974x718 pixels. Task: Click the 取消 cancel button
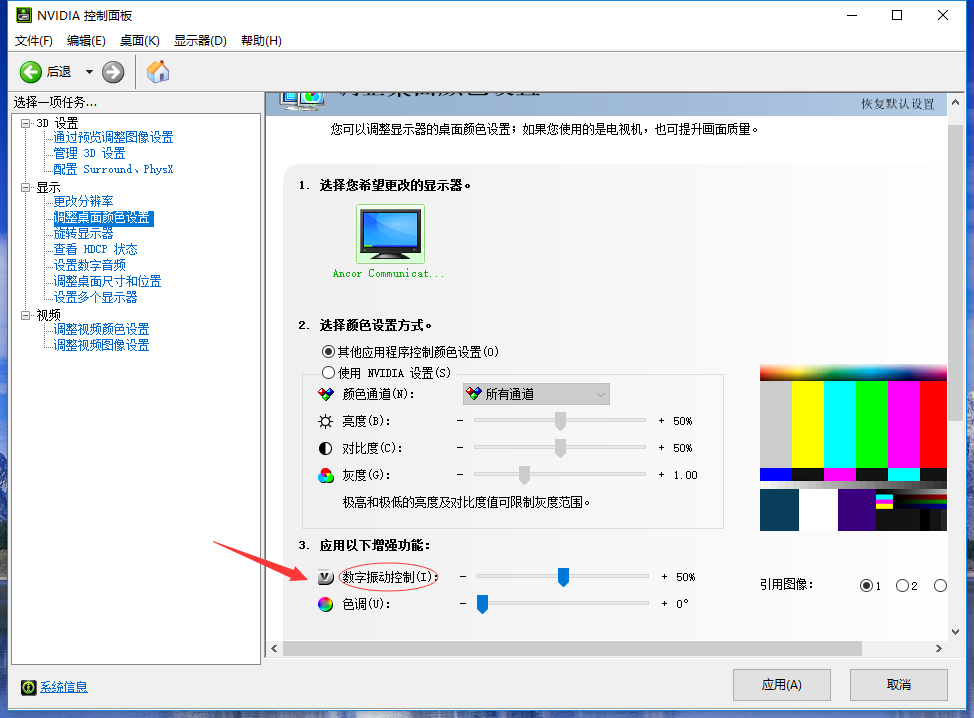[x=899, y=685]
